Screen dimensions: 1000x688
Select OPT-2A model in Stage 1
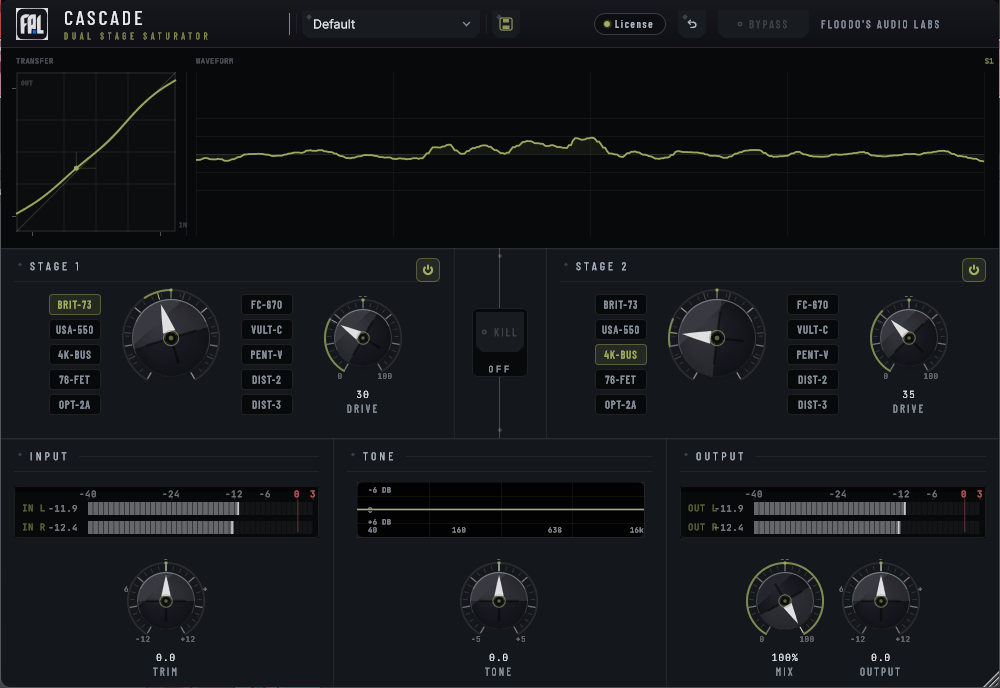pyautogui.click(x=75, y=404)
